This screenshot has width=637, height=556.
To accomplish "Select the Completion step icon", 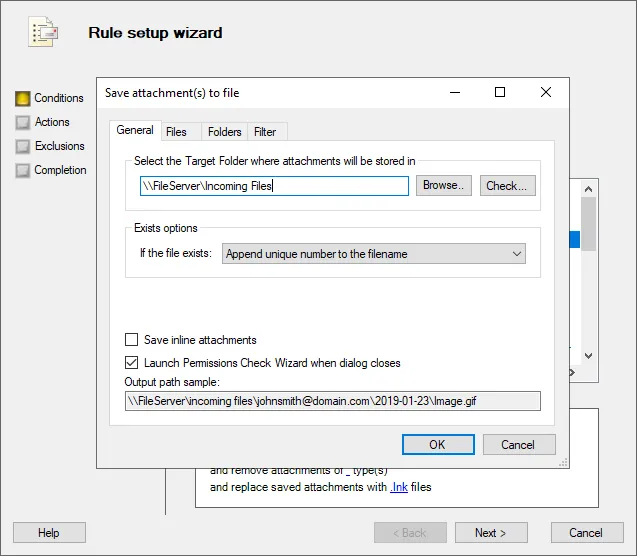I will [23, 170].
